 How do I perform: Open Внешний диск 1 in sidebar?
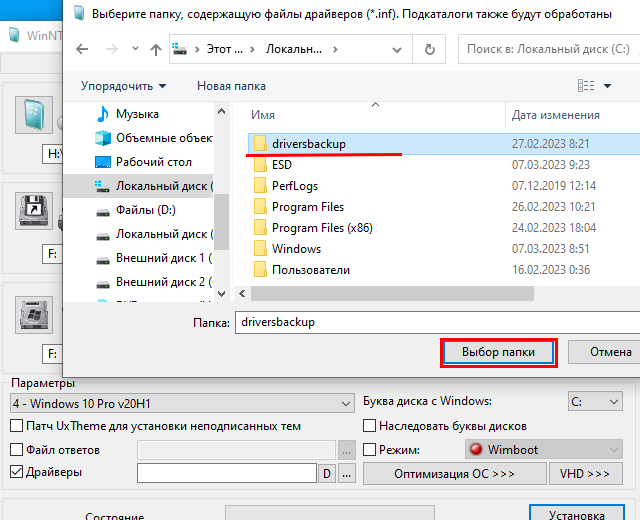[154, 258]
